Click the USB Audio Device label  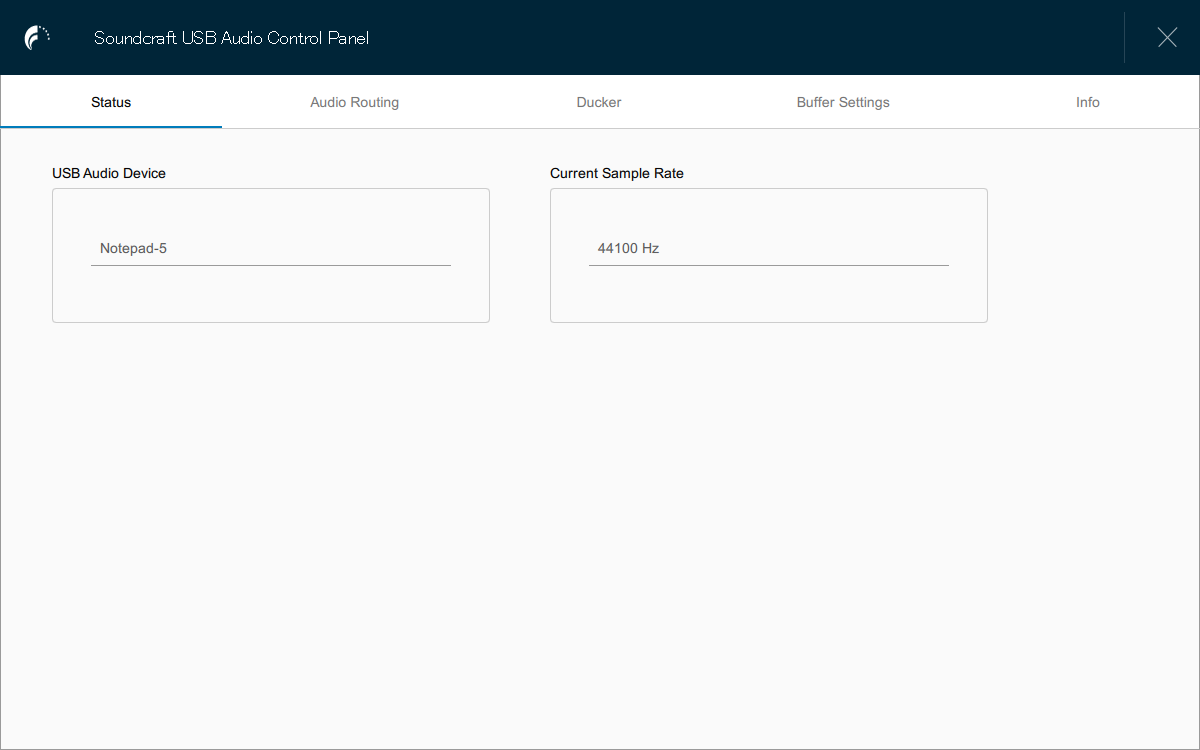pos(109,173)
